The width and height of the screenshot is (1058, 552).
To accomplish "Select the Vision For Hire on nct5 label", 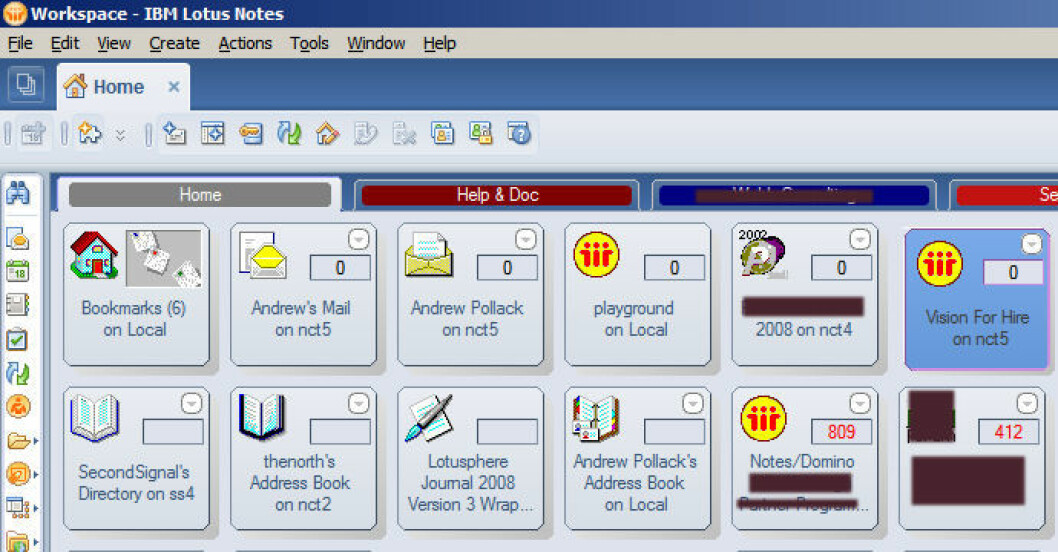I will (978, 328).
